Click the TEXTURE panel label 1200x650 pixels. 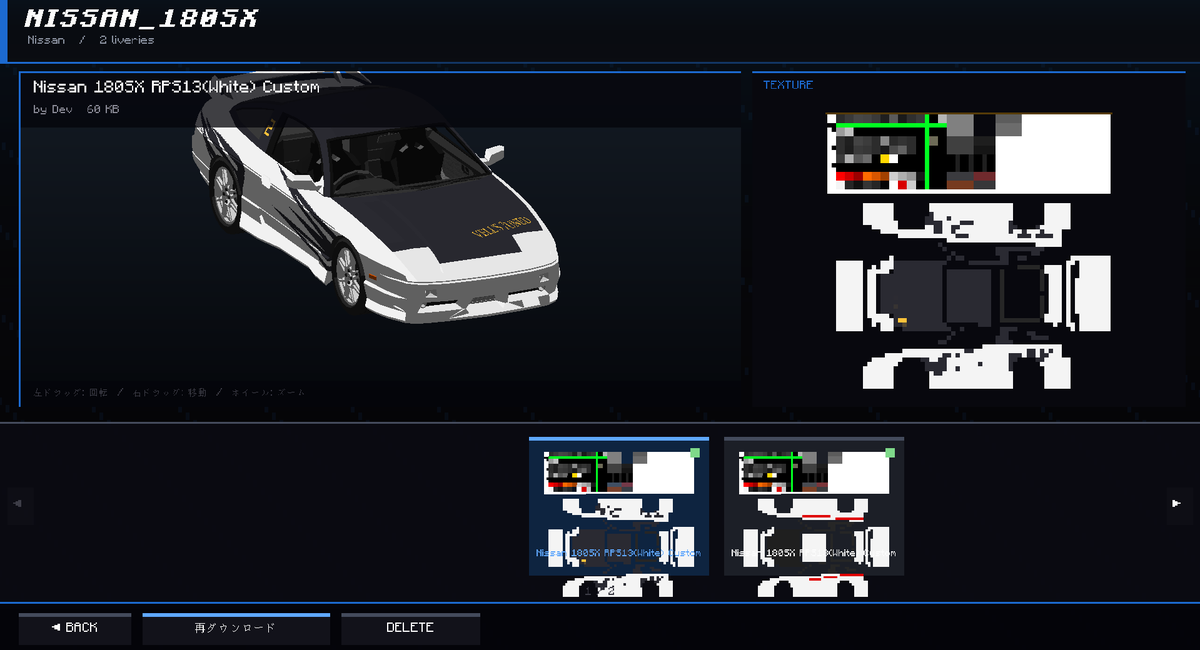[x=788, y=85]
